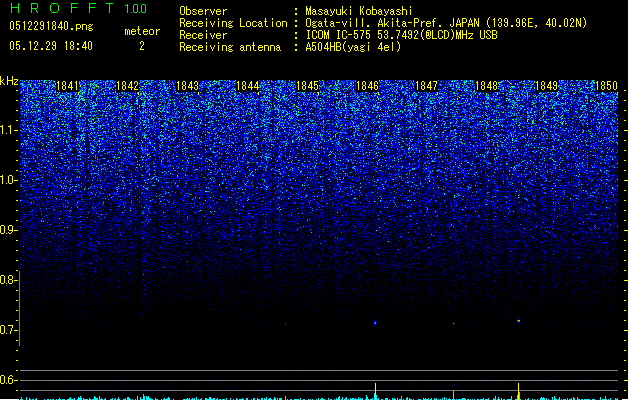The image size is (629, 400).
Task: Click the 1847 time marker
Action: (426, 86)
